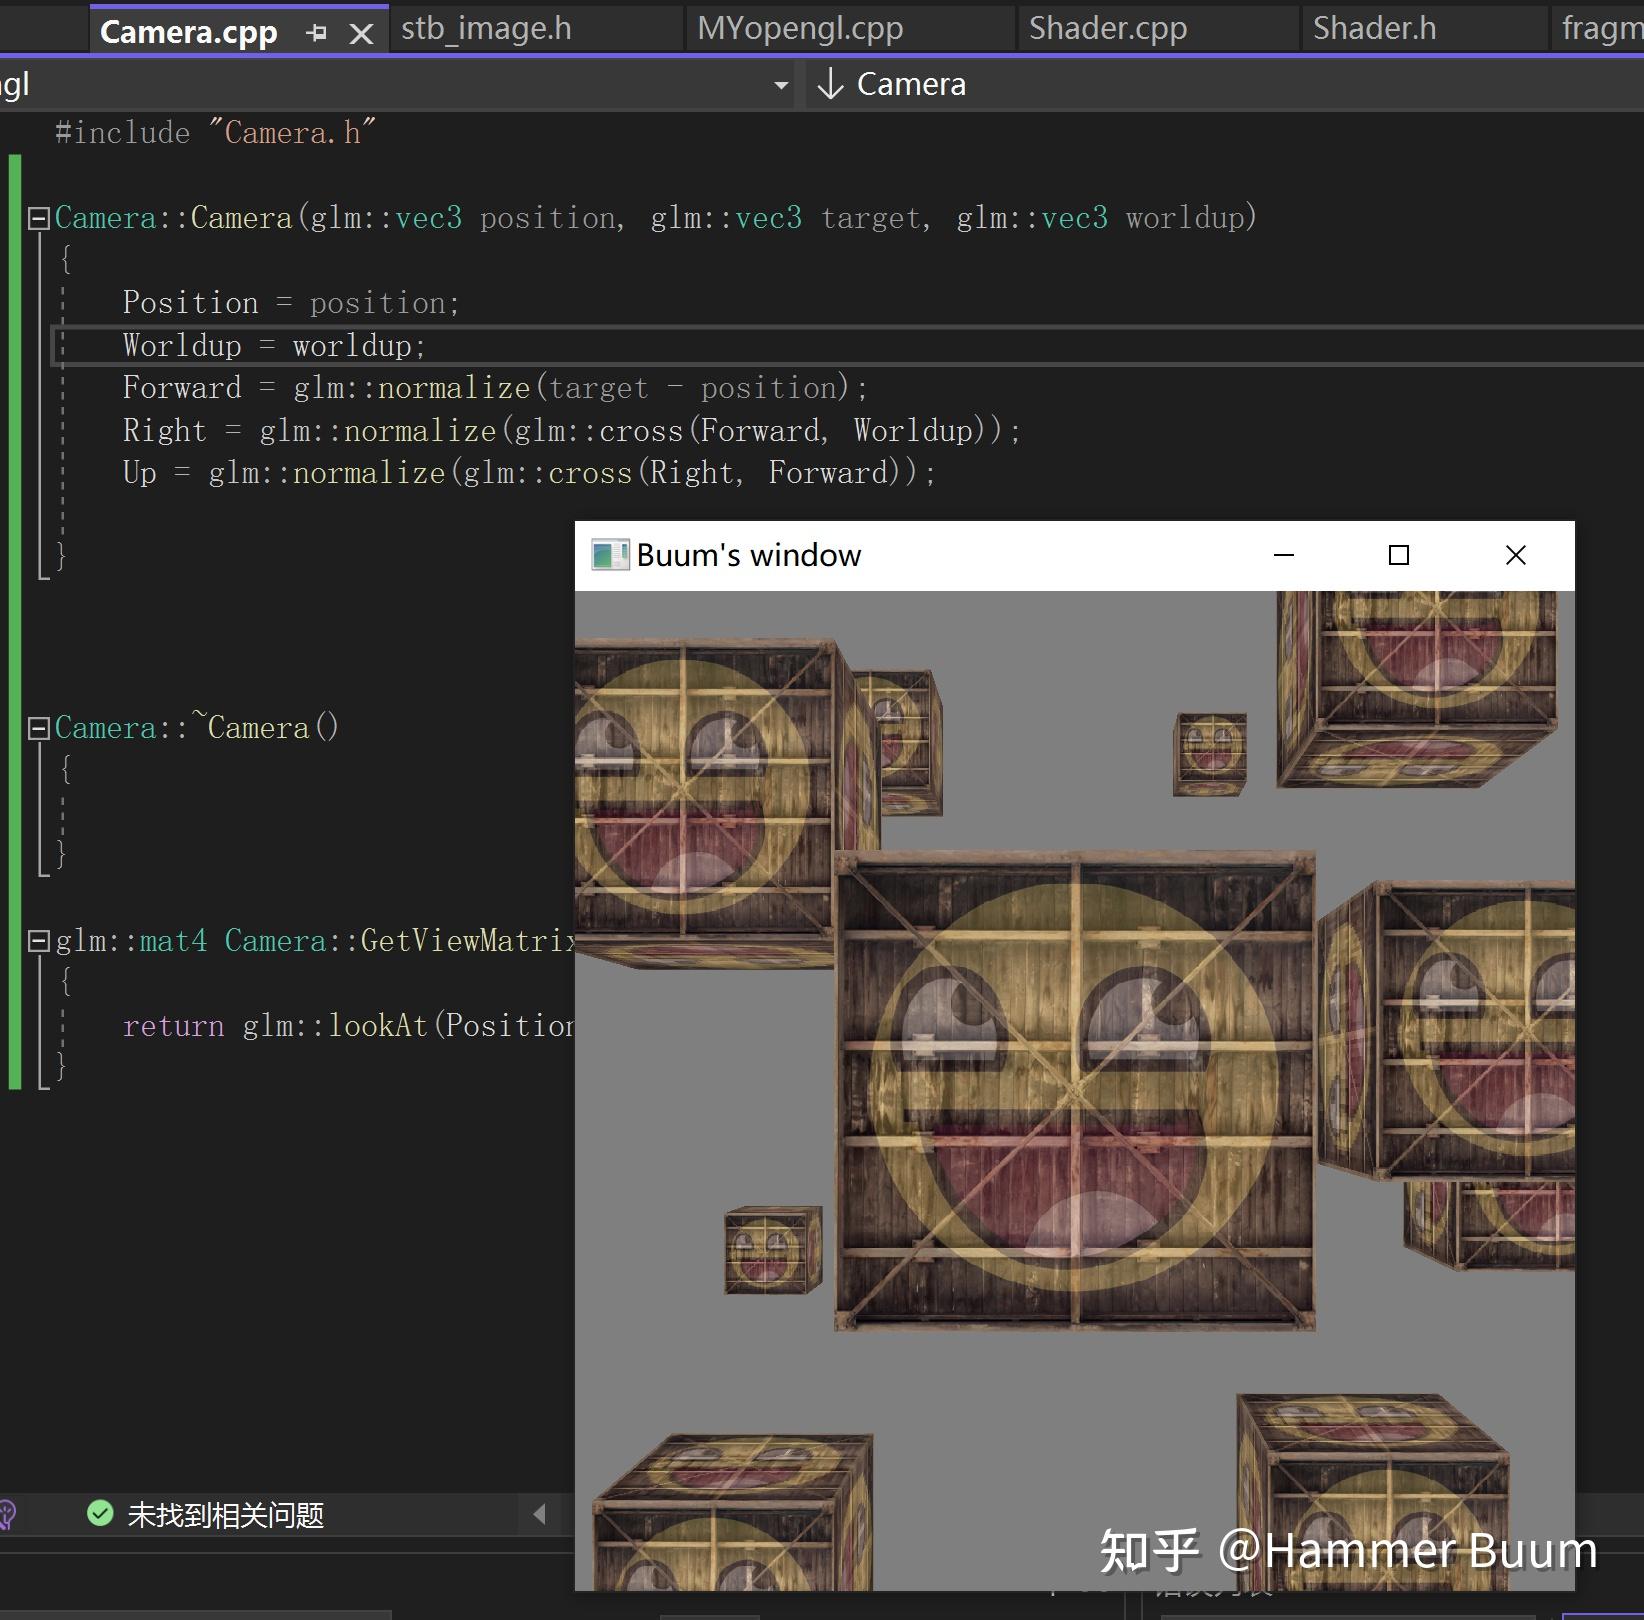Click the green checkmark status icon
Screen dimensions: 1644x1620
(x=100, y=1514)
